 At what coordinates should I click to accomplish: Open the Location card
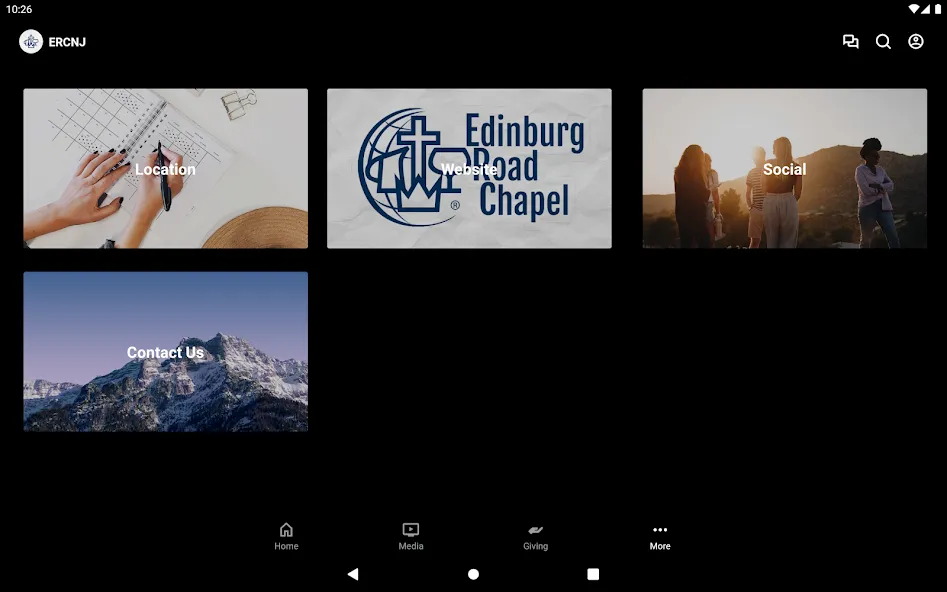(165, 169)
